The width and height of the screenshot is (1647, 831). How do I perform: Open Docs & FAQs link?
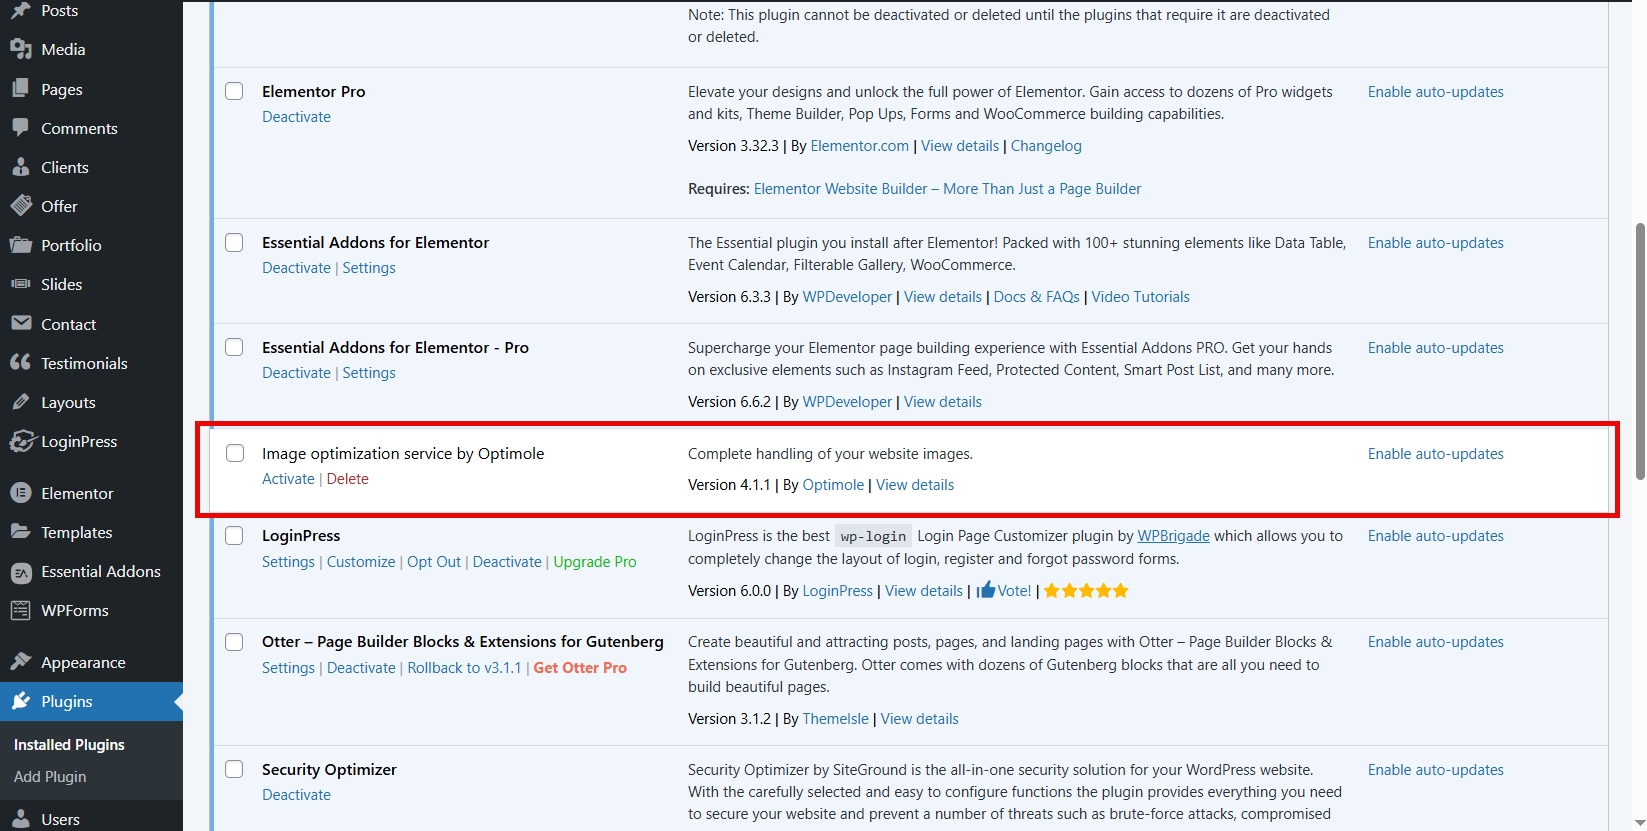point(1036,297)
